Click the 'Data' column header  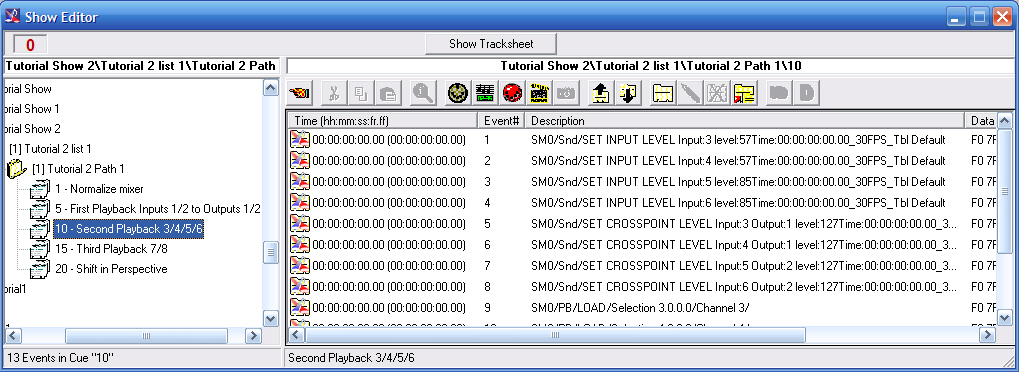point(981,120)
